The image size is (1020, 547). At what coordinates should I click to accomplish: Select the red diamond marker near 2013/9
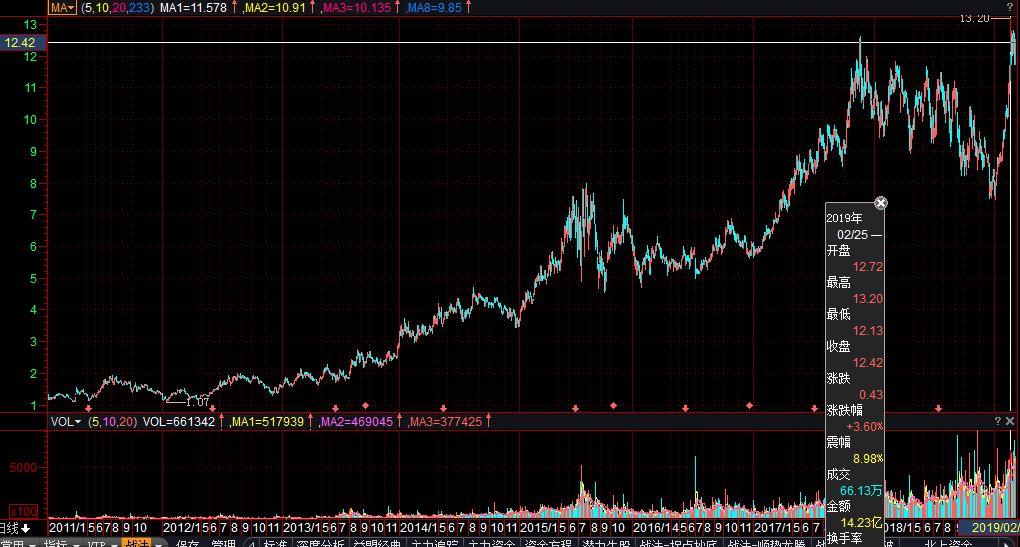[365, 405]
